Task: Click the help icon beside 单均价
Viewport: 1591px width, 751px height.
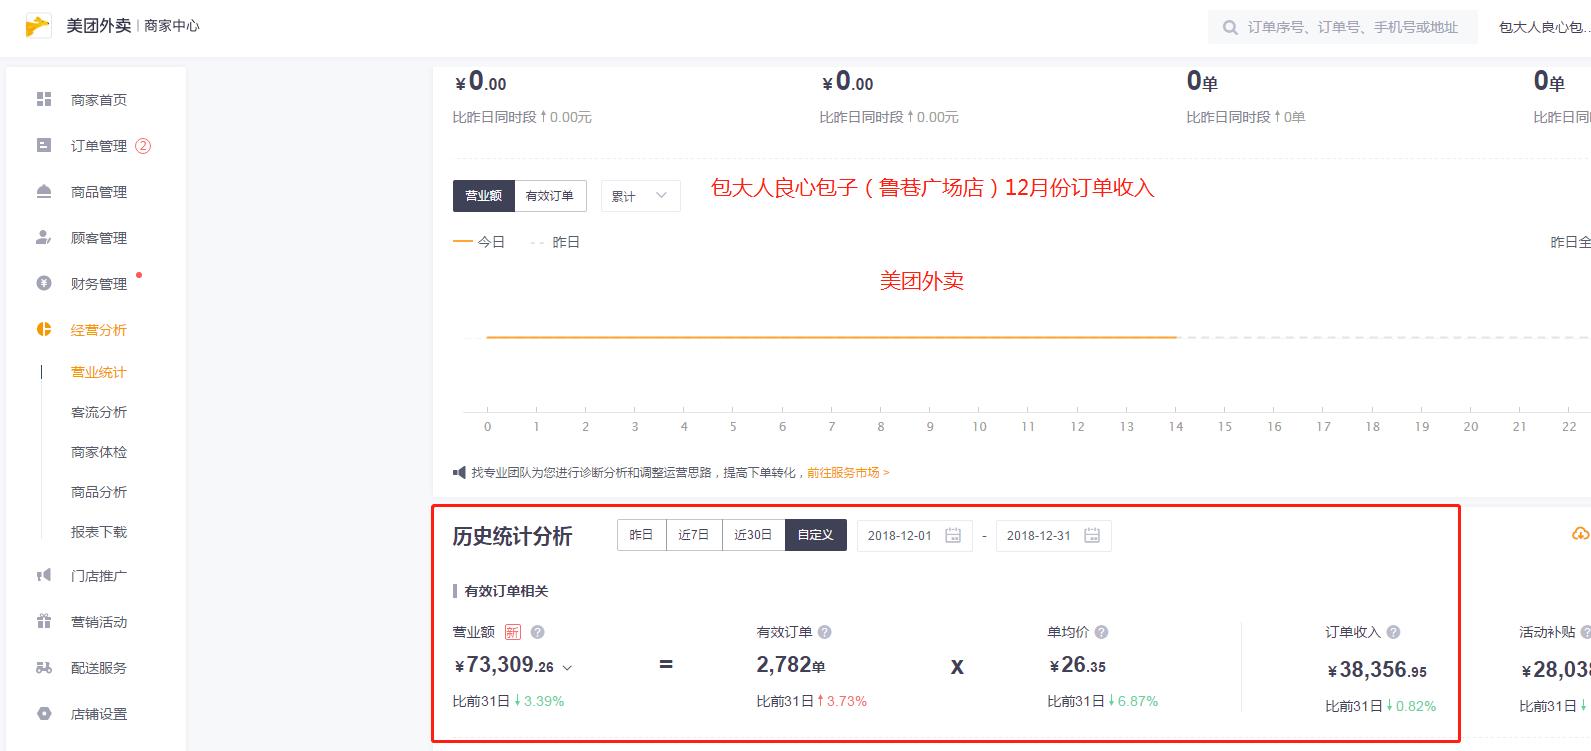Action: 1102,632
